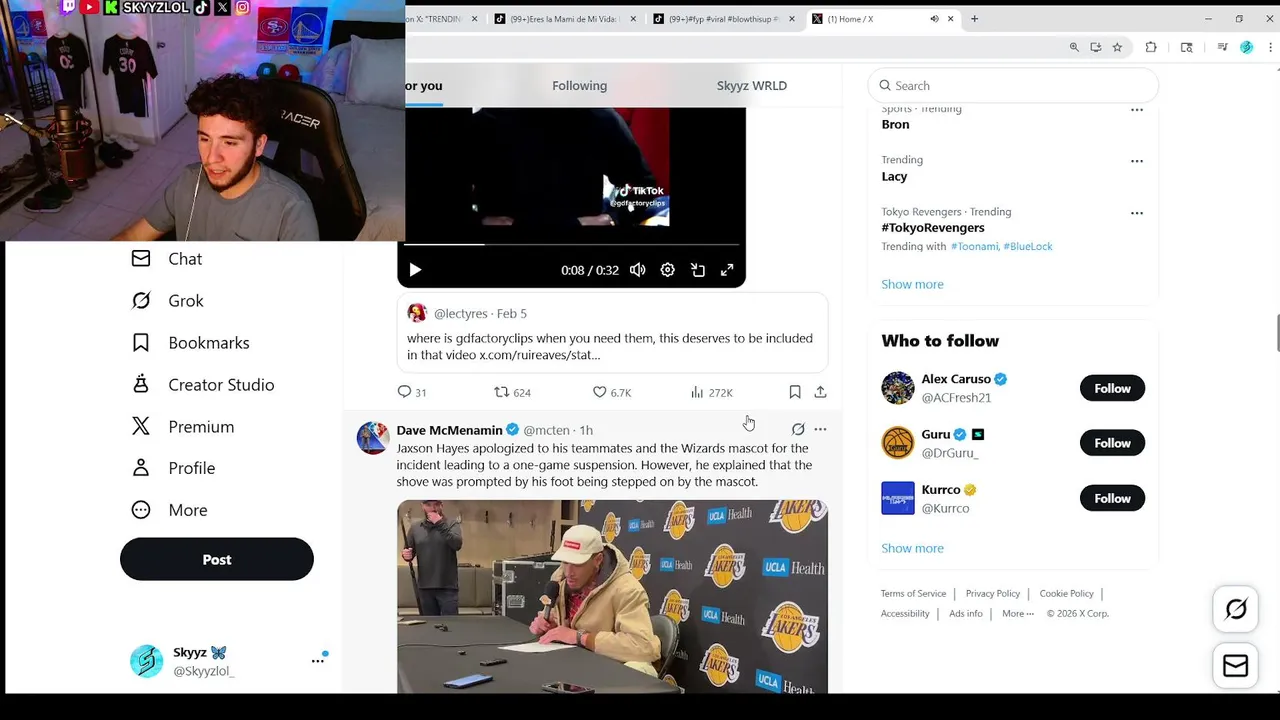Follow Guru @DrGuru_
This screenshot has height=720, width=1280.
(1112, 443)
